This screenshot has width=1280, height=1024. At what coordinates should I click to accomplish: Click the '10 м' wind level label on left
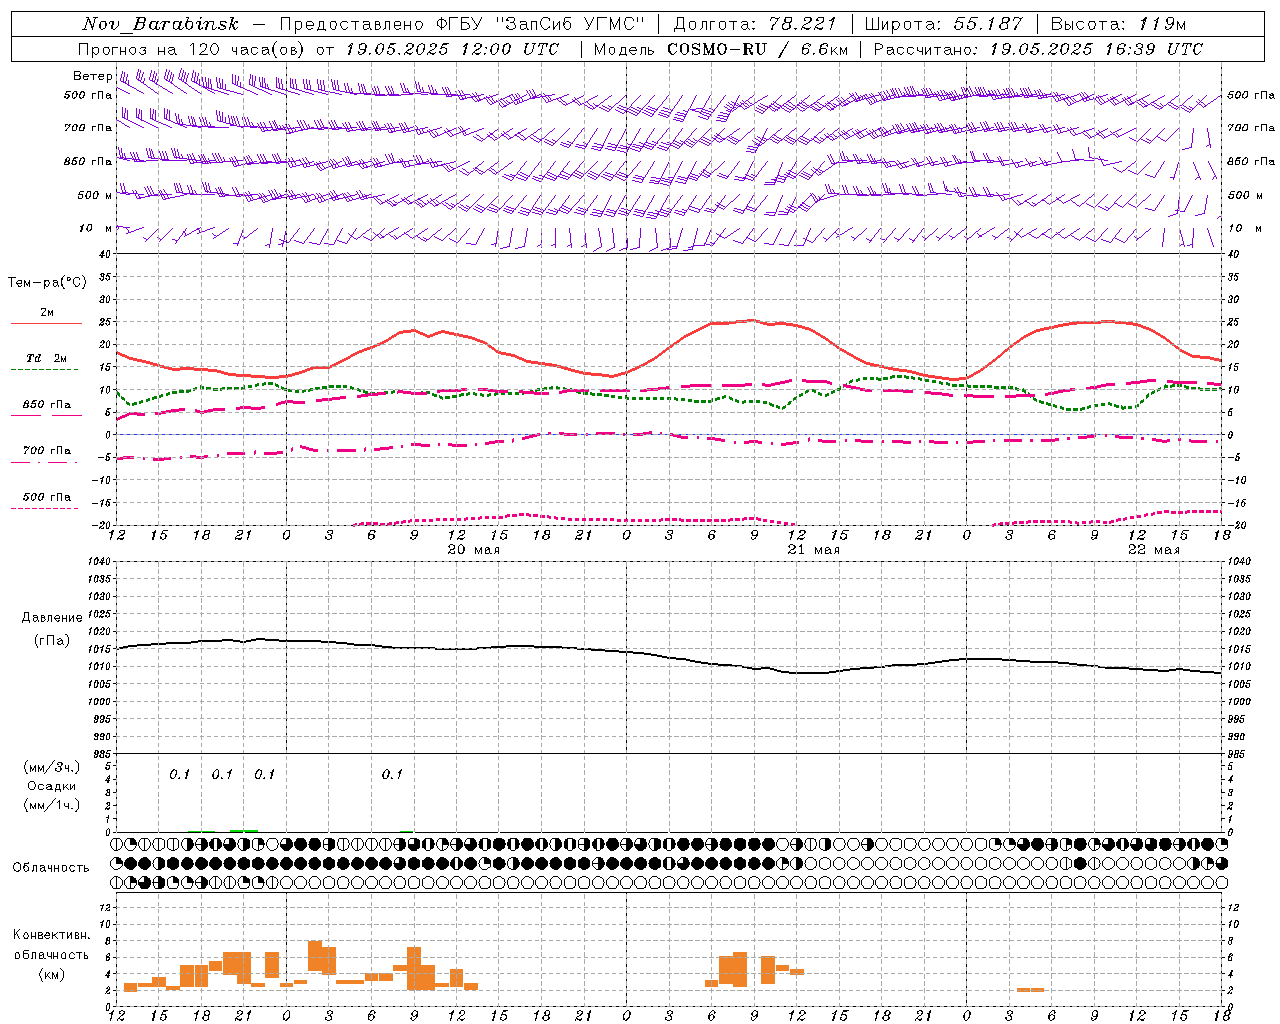click(x=95, y=228)
